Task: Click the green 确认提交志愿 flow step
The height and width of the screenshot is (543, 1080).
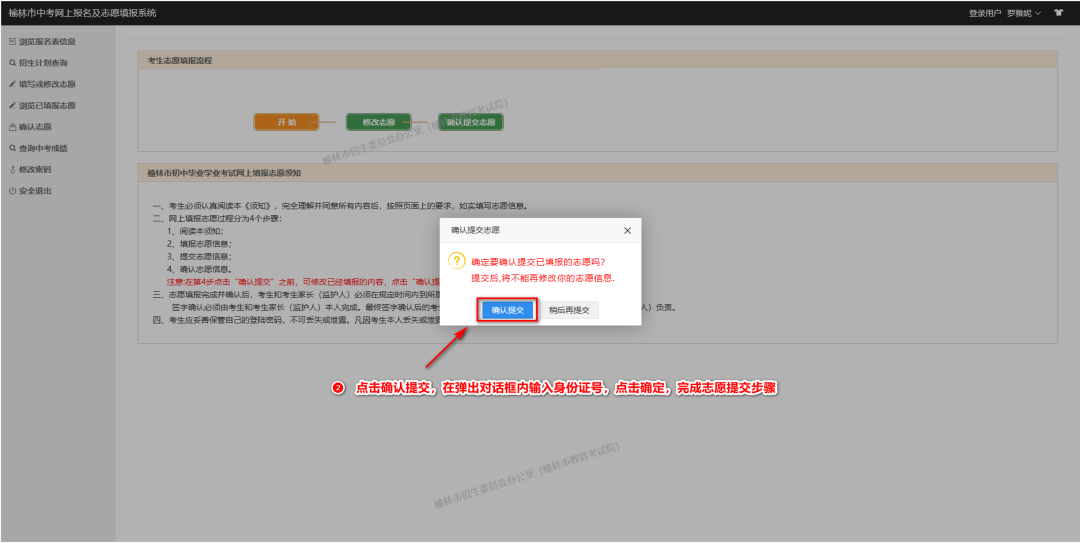Action: pos(471,122)
